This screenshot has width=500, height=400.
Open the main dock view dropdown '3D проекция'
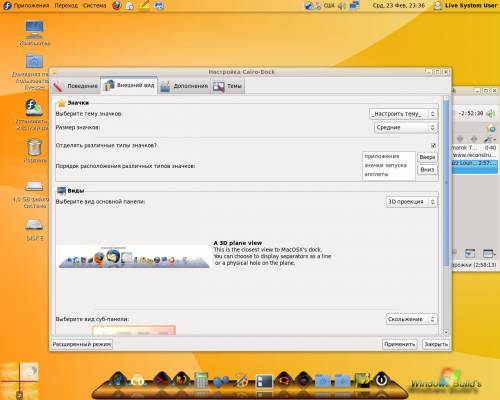[411, 202]
